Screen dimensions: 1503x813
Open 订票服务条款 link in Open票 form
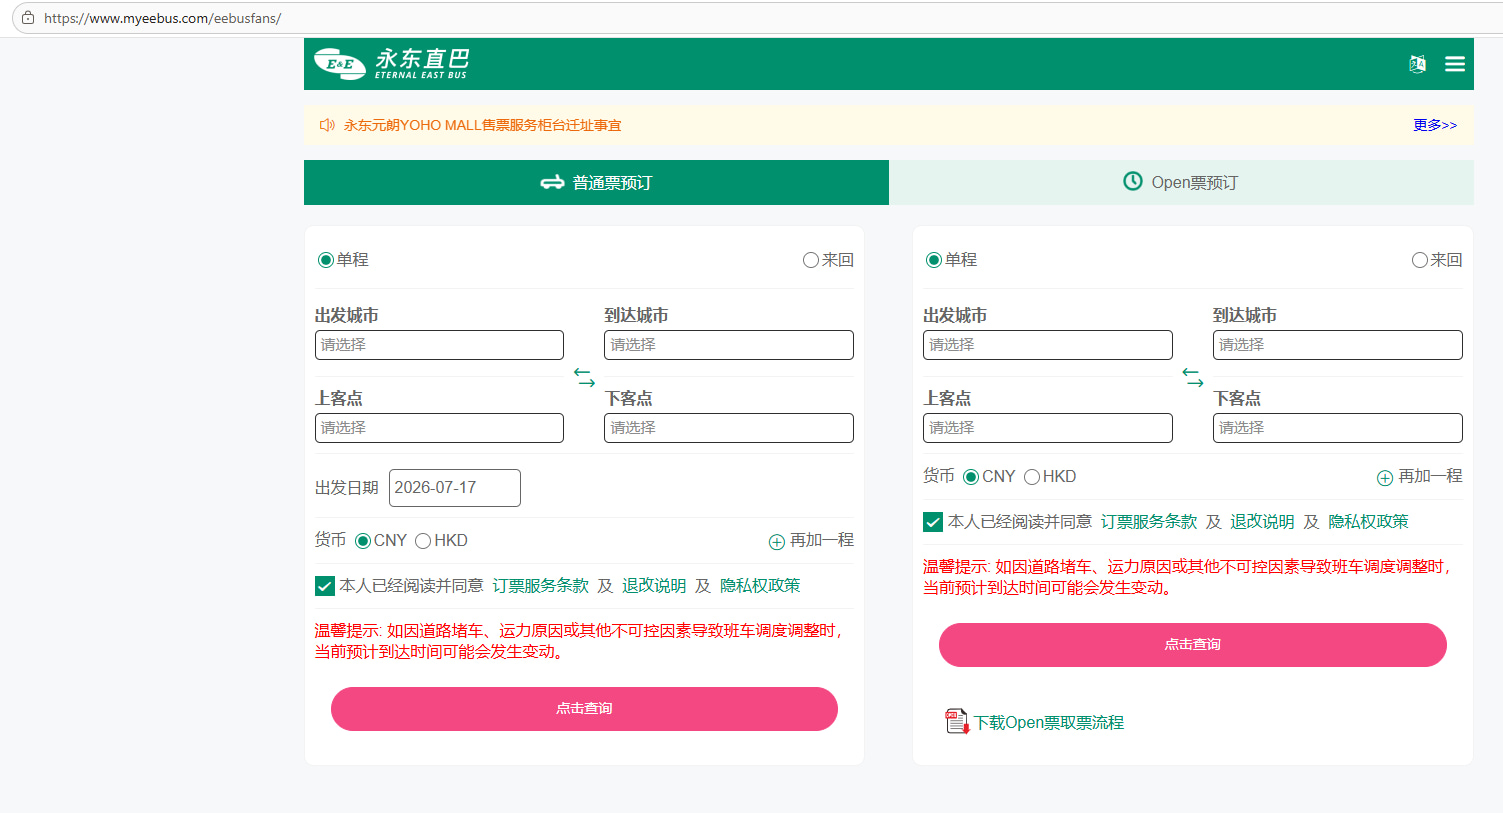coord(1149,522)
